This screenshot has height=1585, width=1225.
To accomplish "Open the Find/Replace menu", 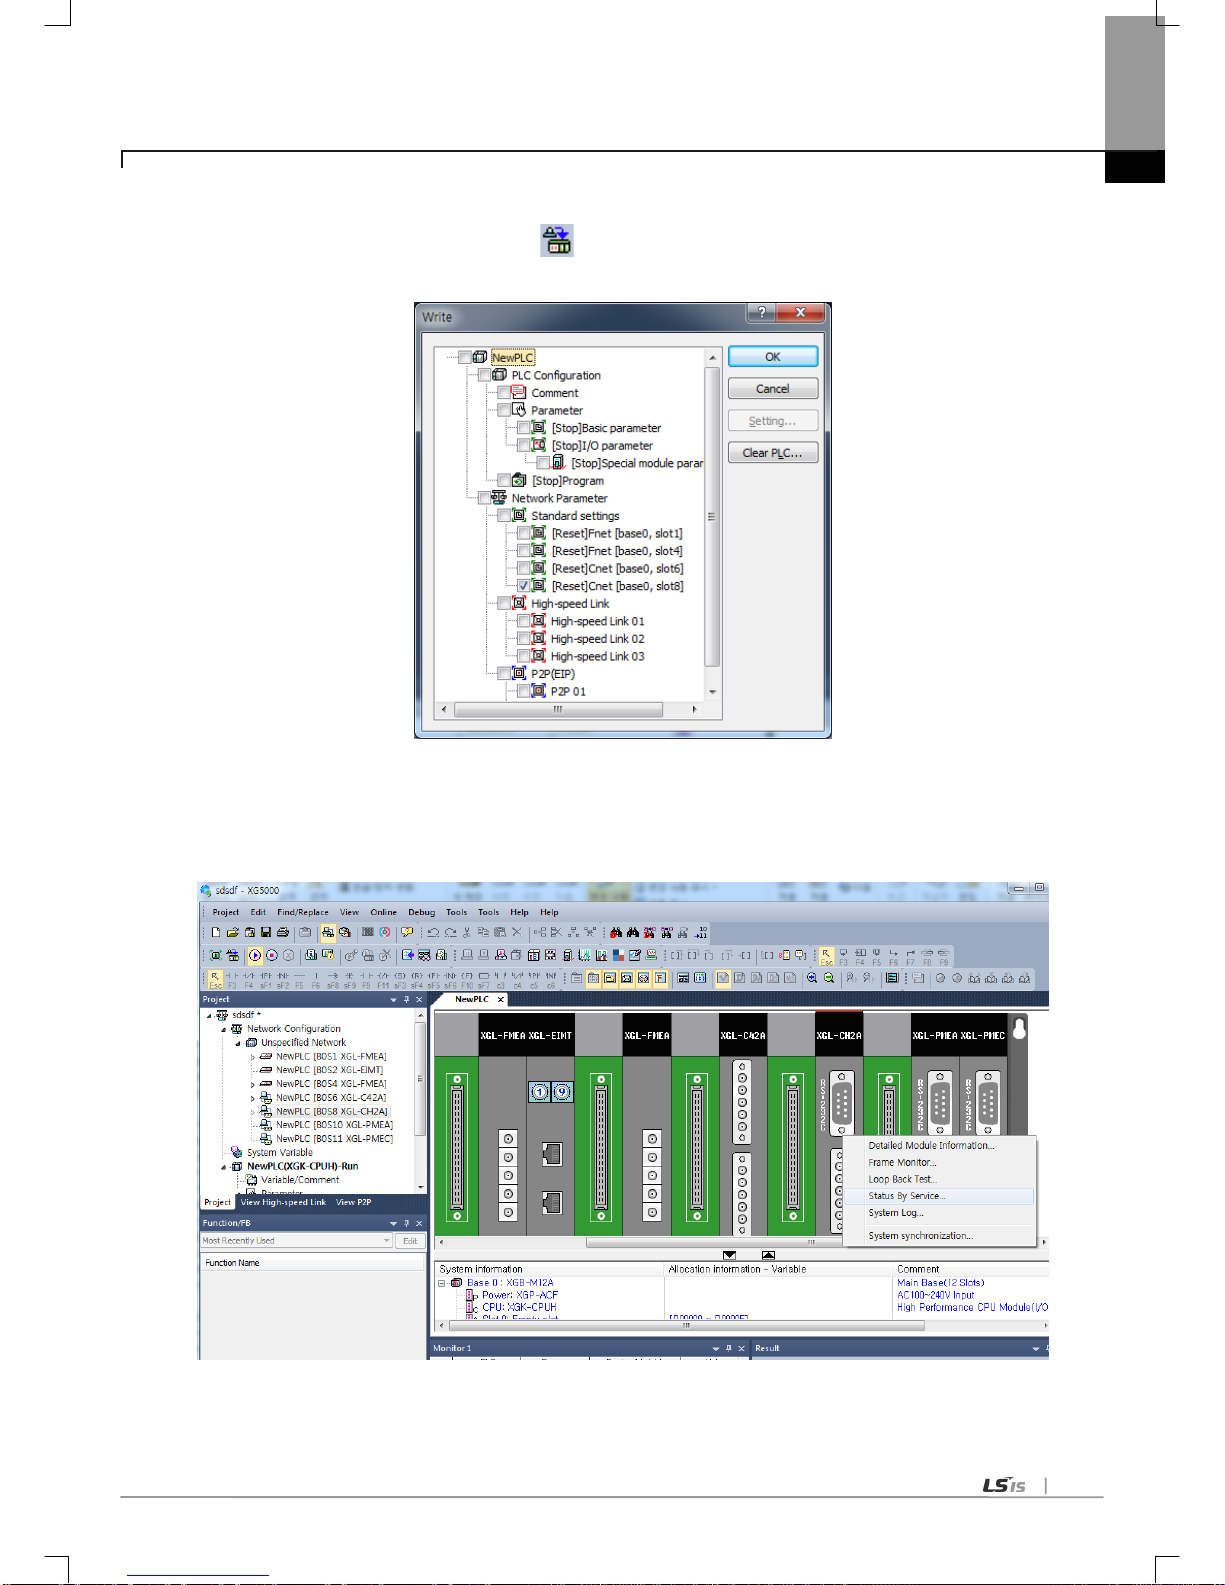I will click(302, 912).
